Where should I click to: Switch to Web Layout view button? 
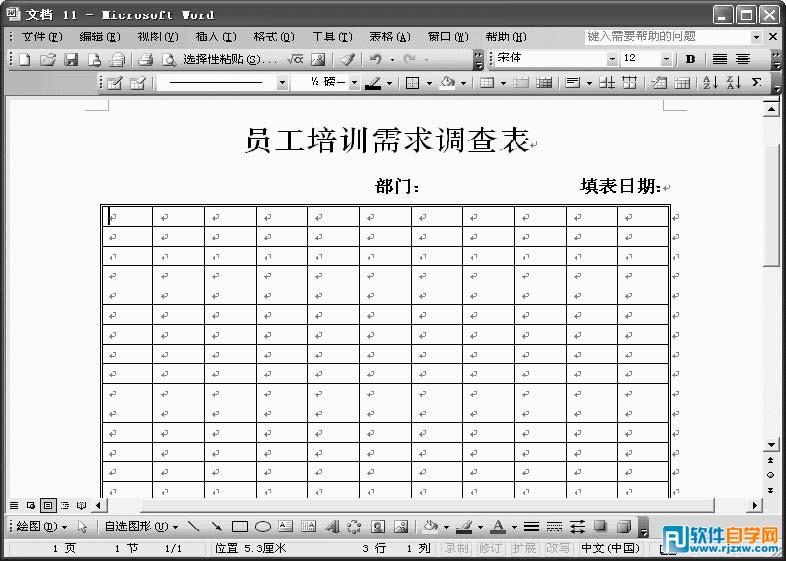tap(31, 505)
